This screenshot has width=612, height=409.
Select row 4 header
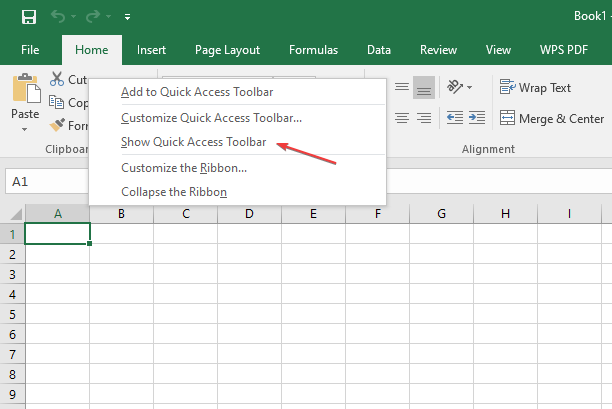12,294
